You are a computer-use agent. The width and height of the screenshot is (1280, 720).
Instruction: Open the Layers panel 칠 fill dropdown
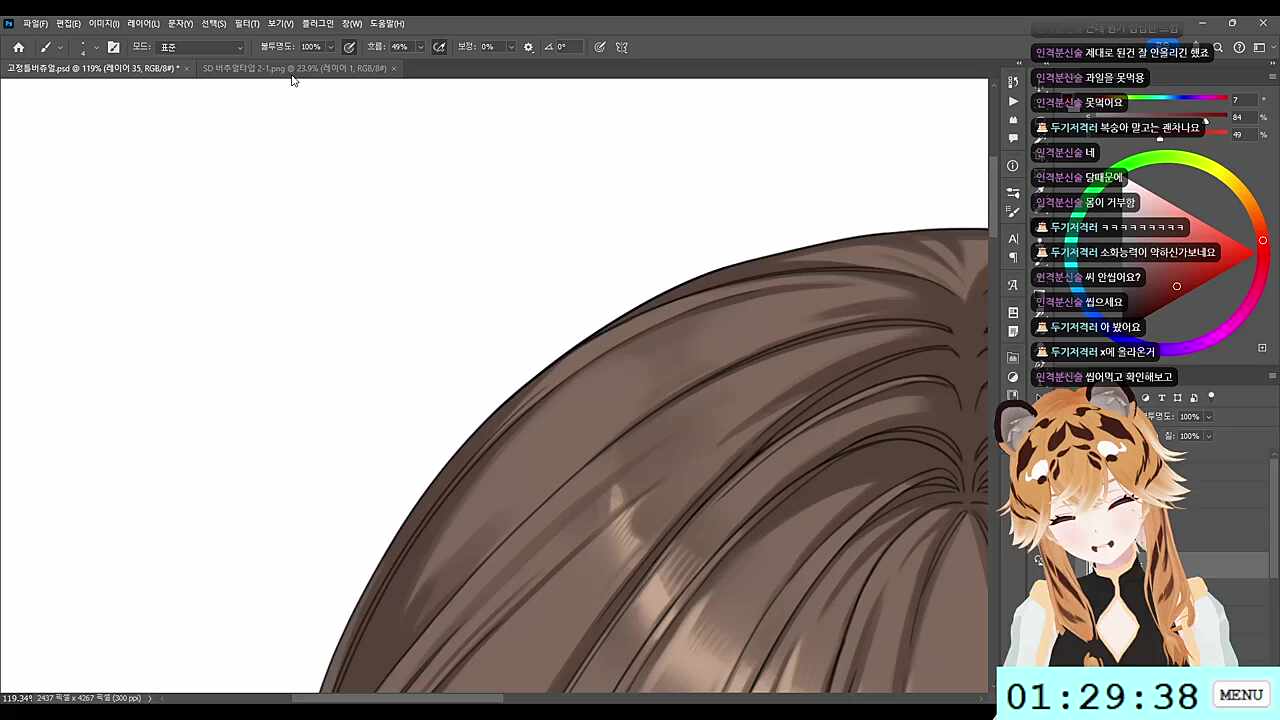pos(1208,436)
